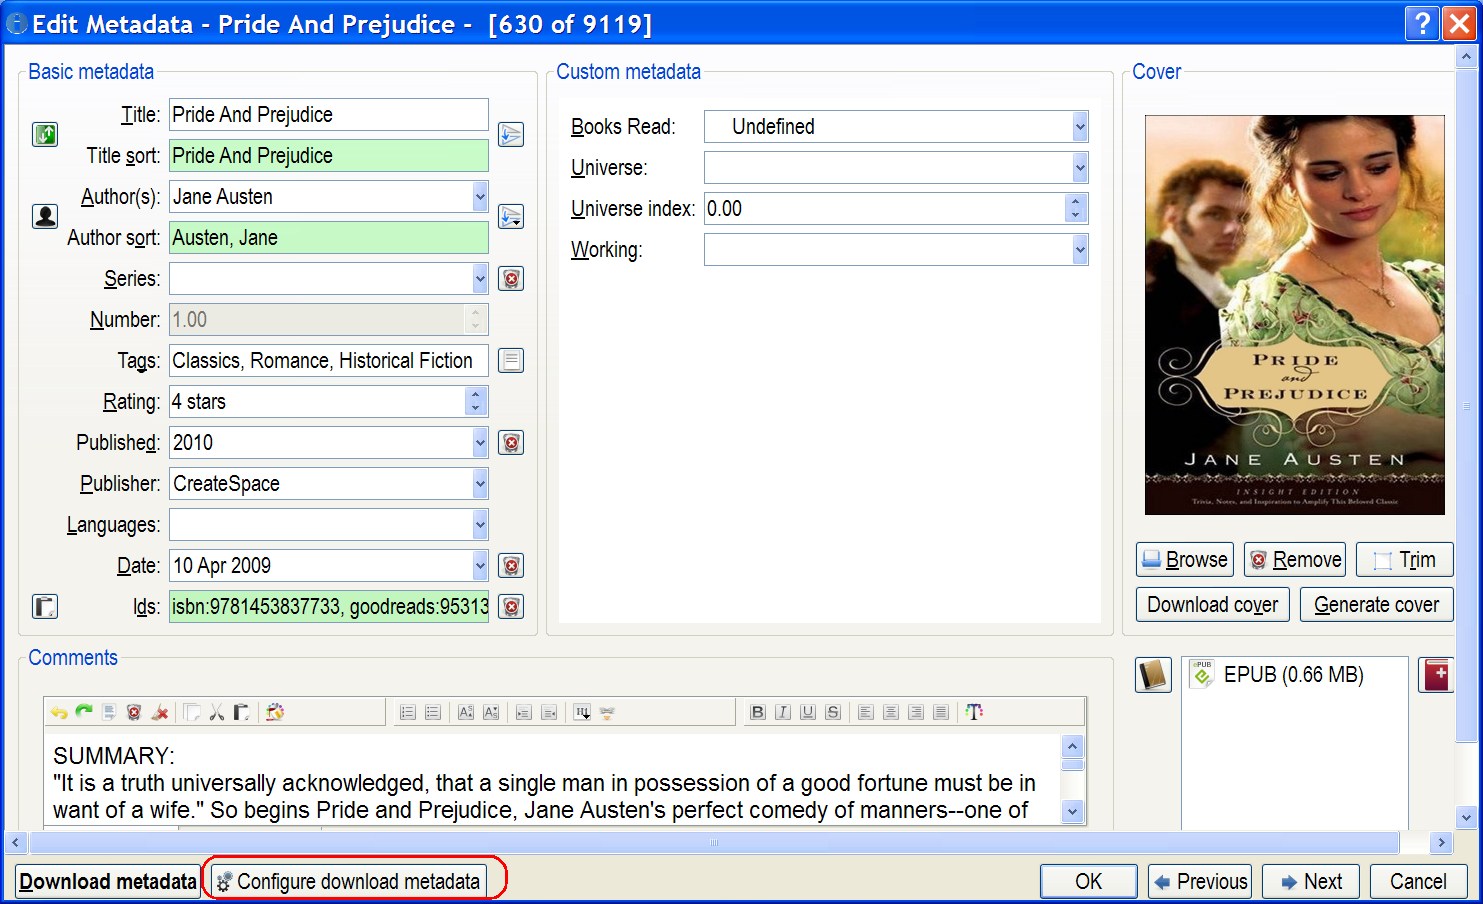The image size is (1483, 904).
Task: Redo the comments edit
Action: pyautogui.click(x=84, y=712)
